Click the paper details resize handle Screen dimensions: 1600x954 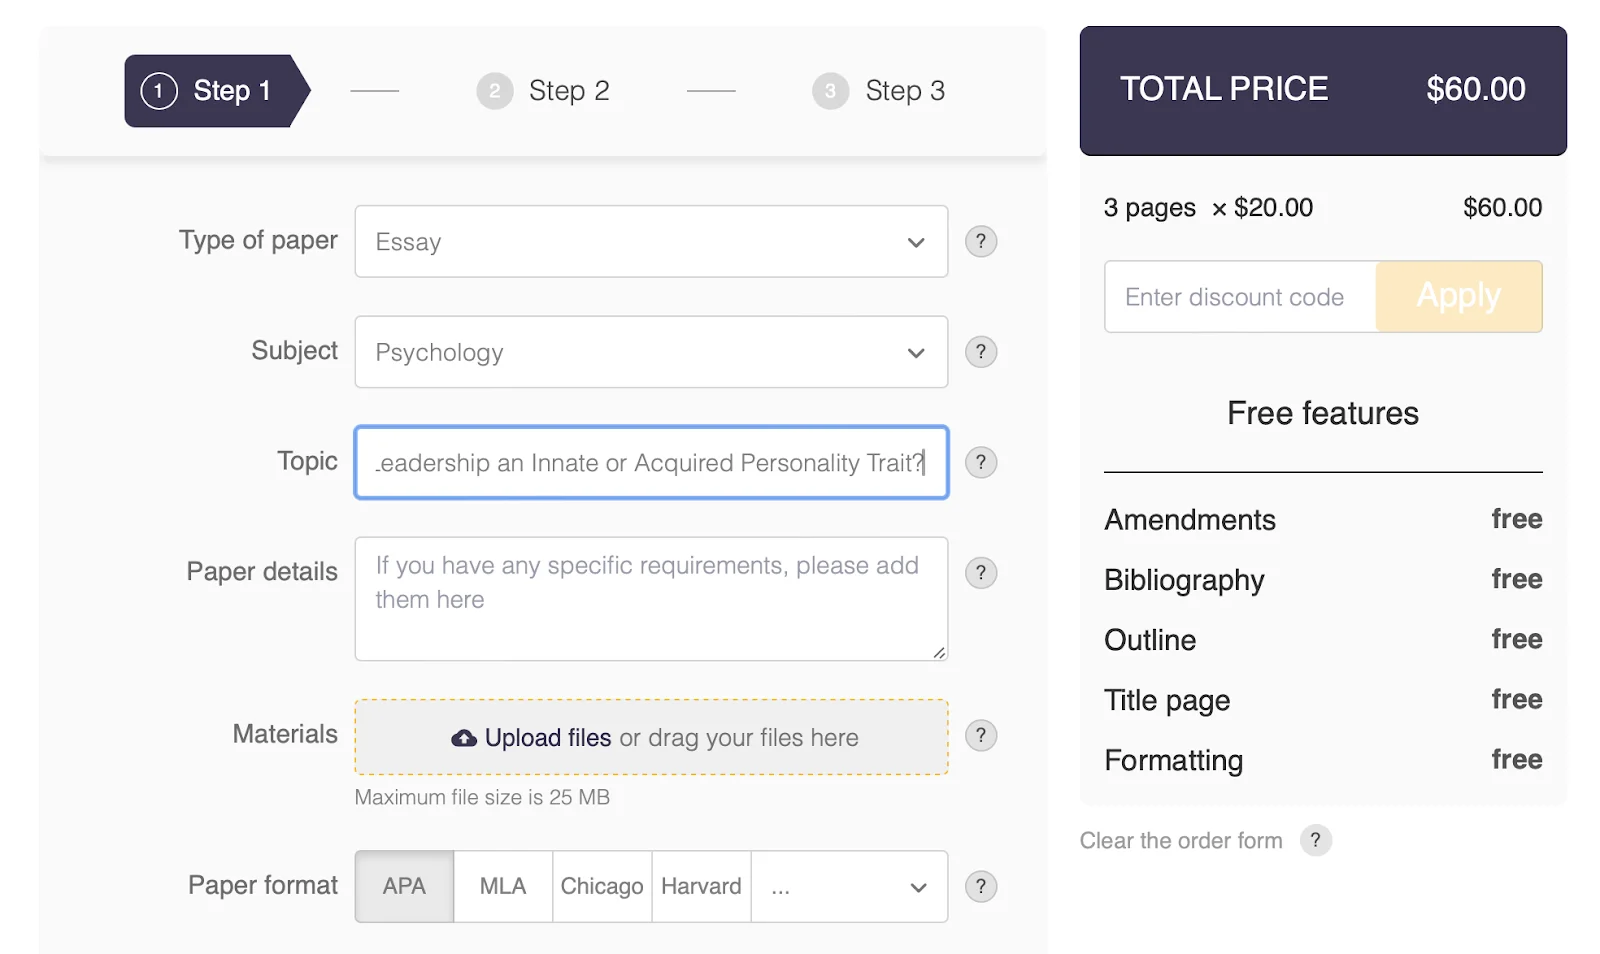coord(939,652)
